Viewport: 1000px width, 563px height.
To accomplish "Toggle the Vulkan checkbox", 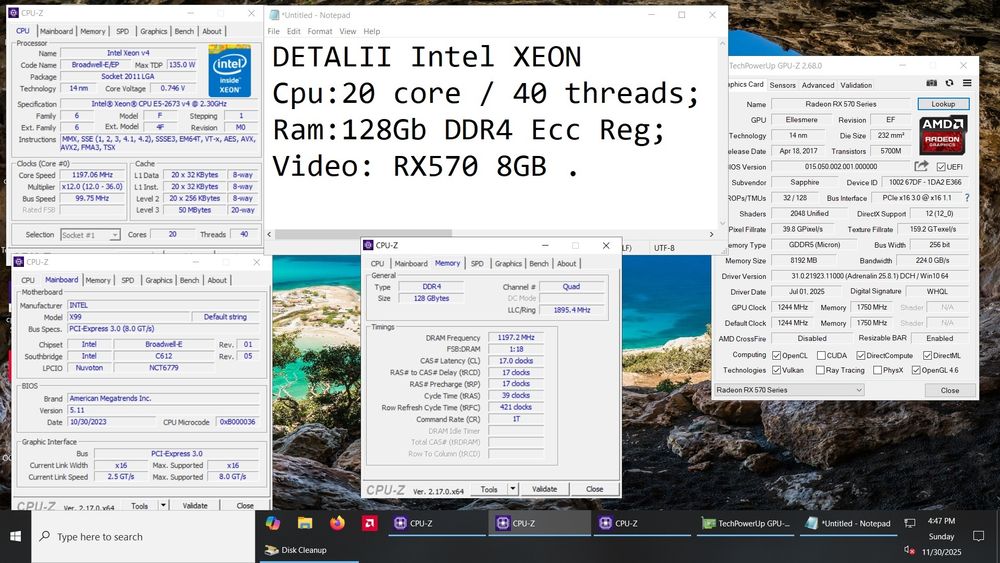I will pyautogui.click(x=776, y=370).
